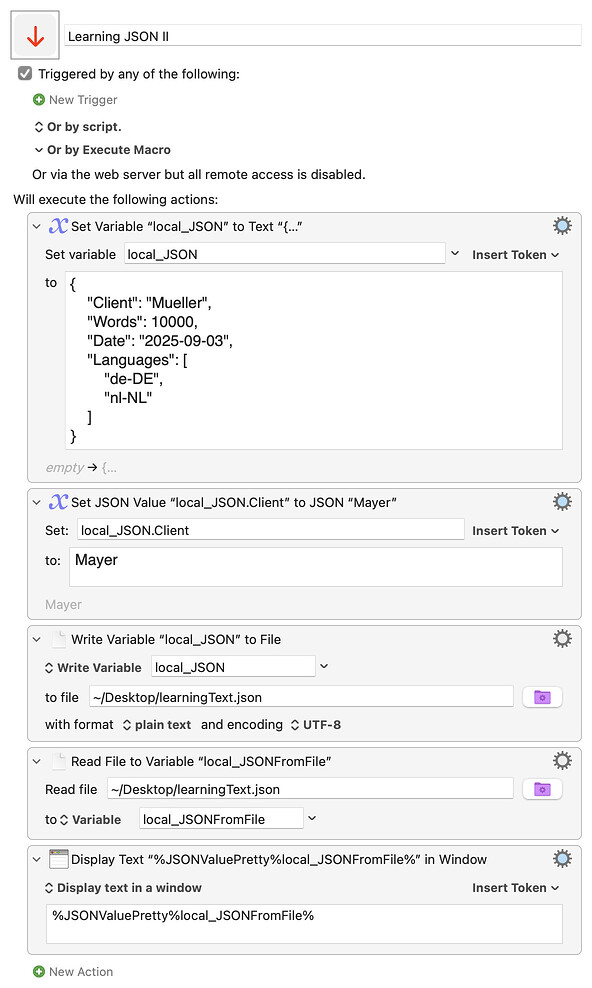Click the file icon of Write Variable action
The width and height of the screenshot is (592, 988).
(x=59, y=639)
